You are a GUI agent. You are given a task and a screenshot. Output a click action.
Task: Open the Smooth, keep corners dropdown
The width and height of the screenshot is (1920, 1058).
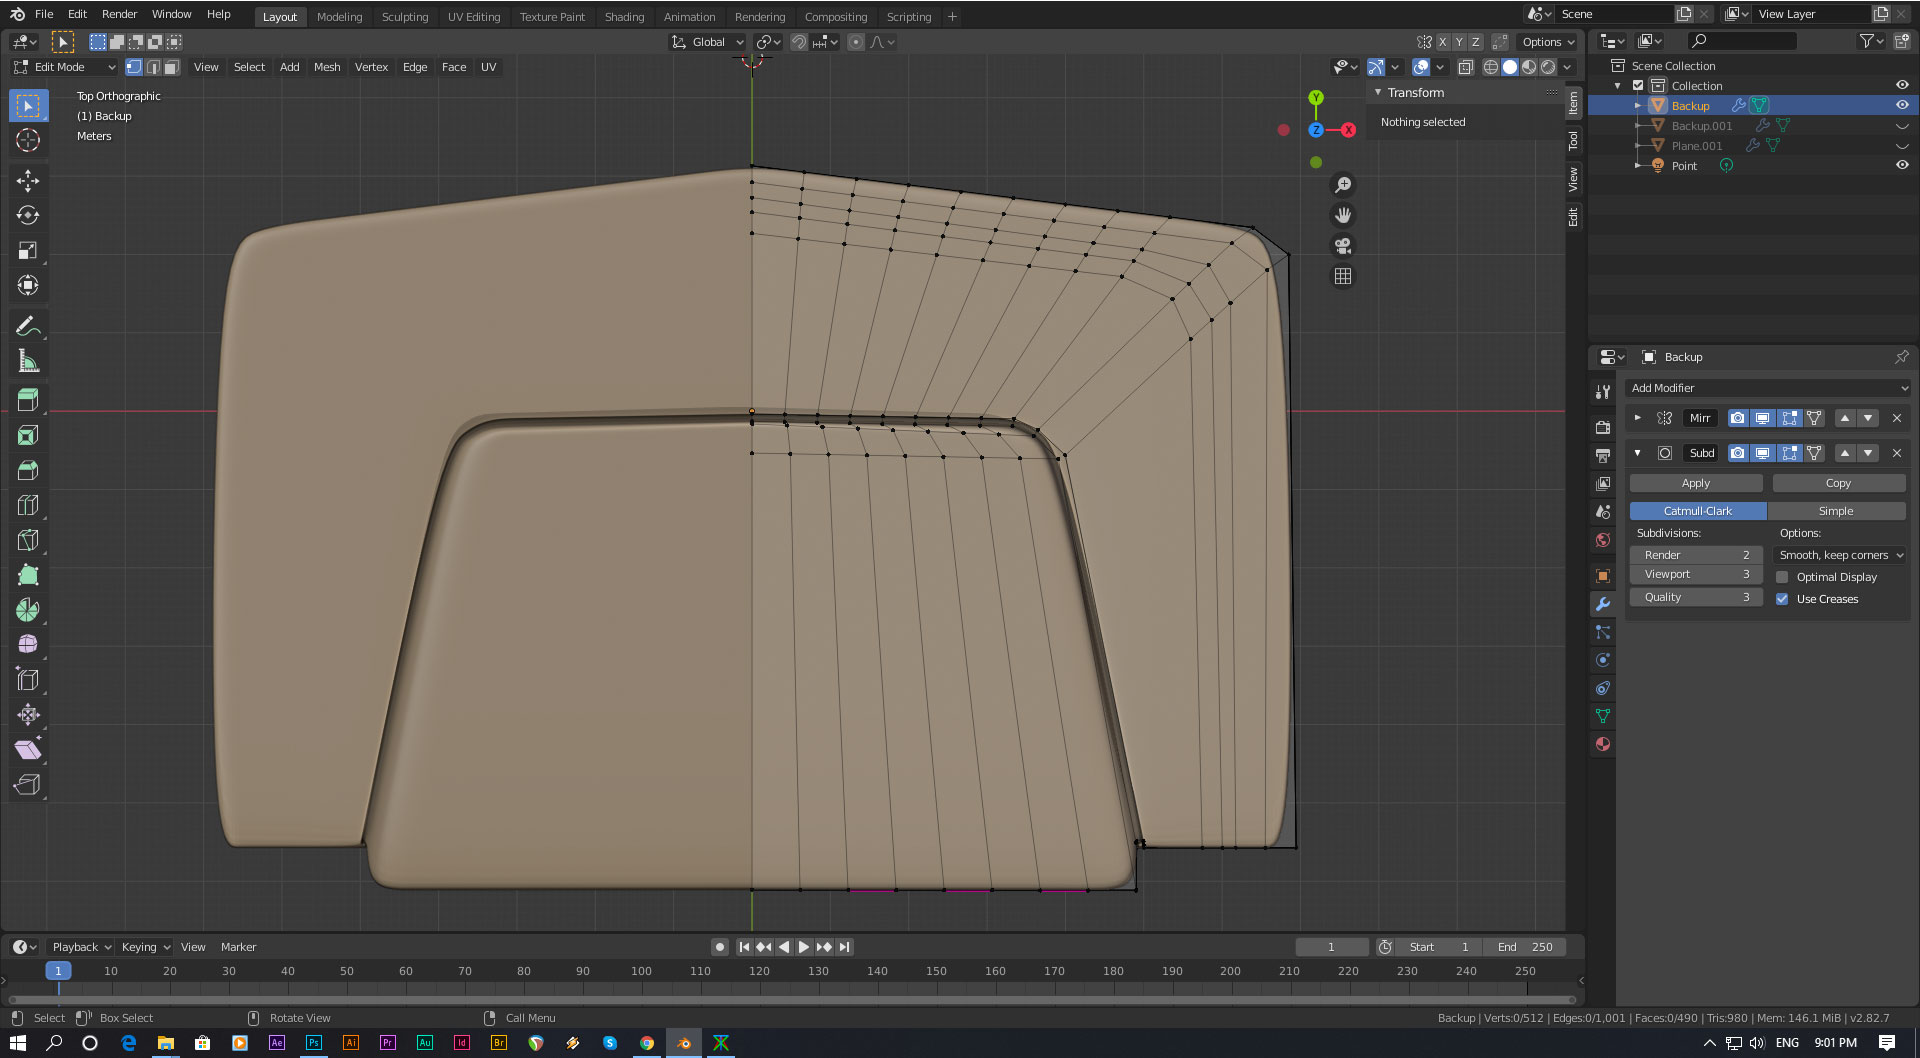(1841, 555)
